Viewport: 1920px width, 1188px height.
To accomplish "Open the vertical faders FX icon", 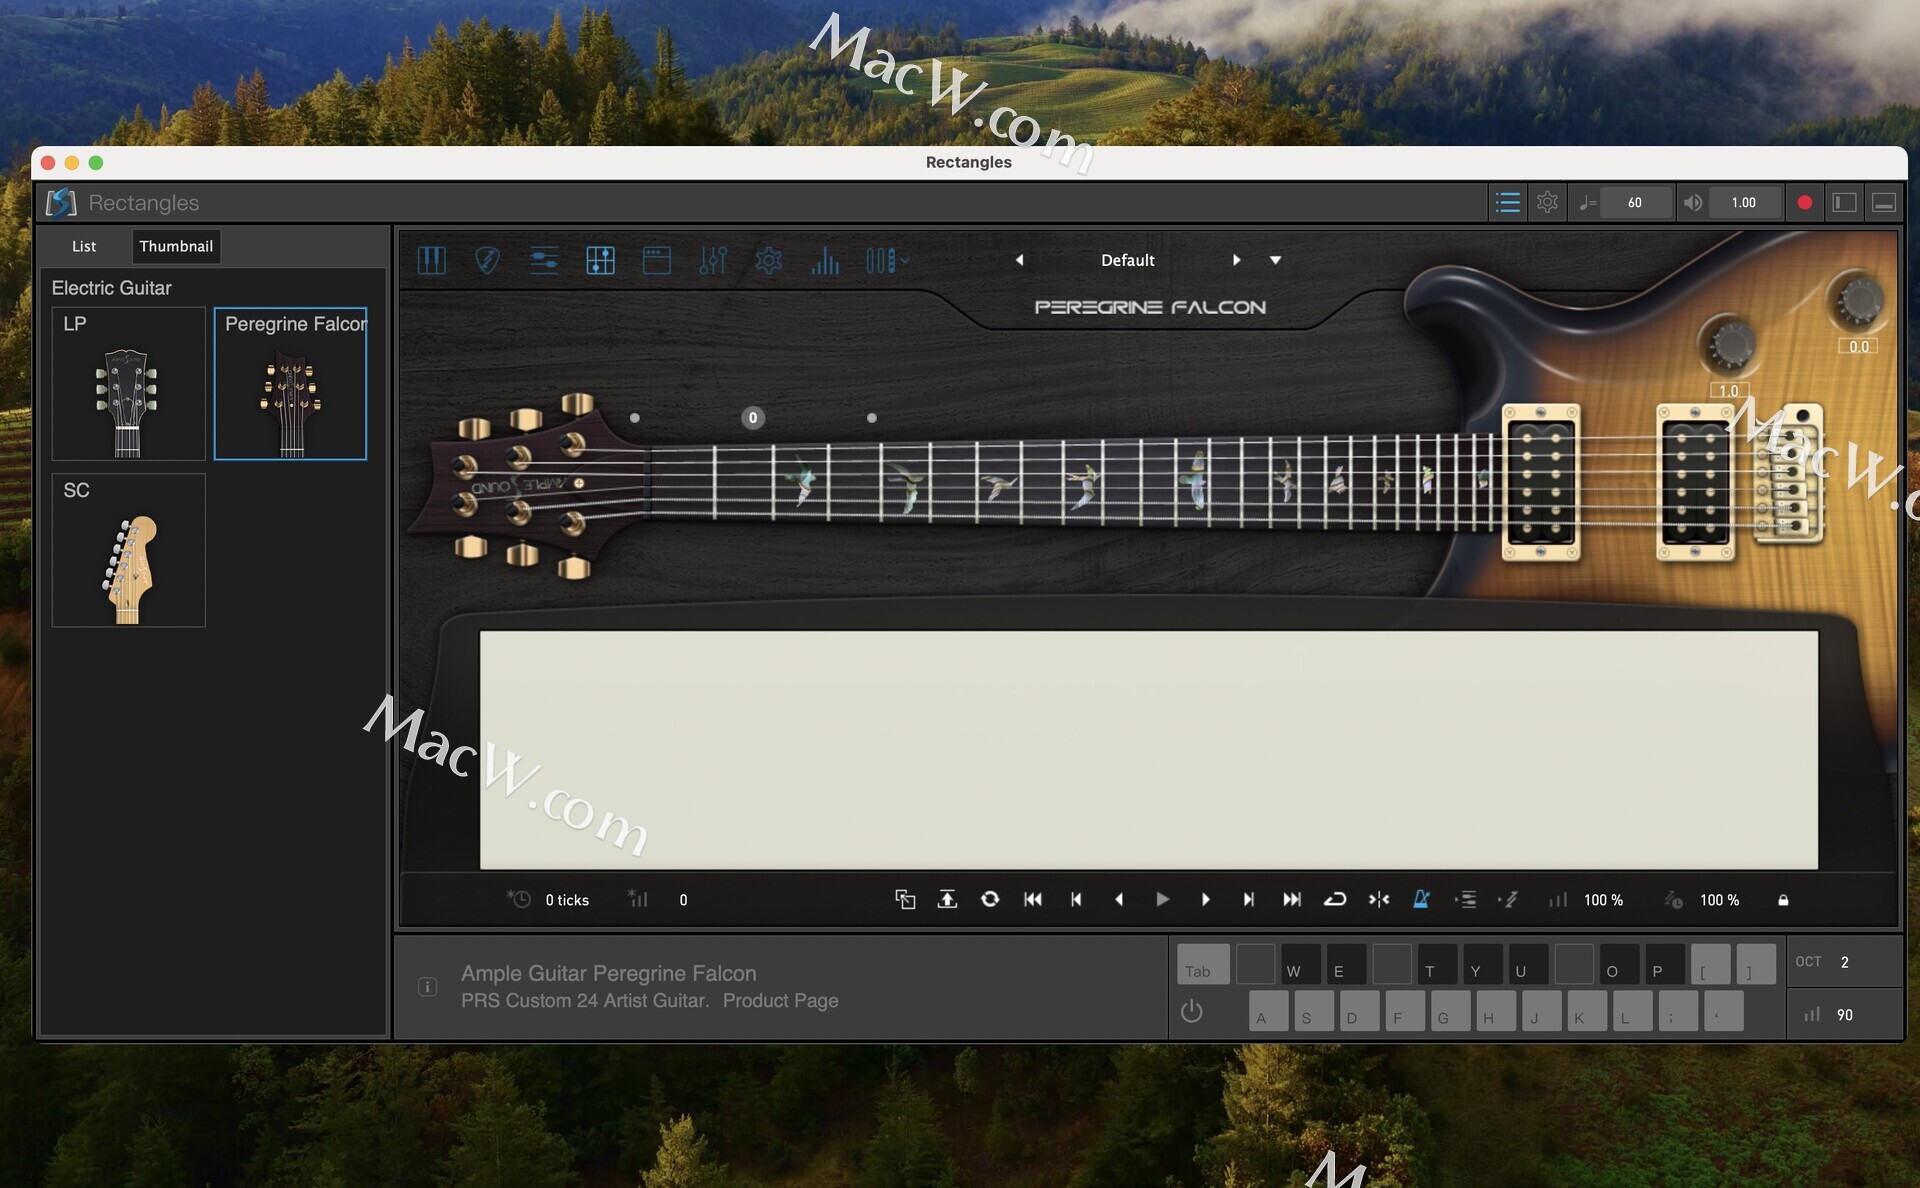I will coord(713,261).
